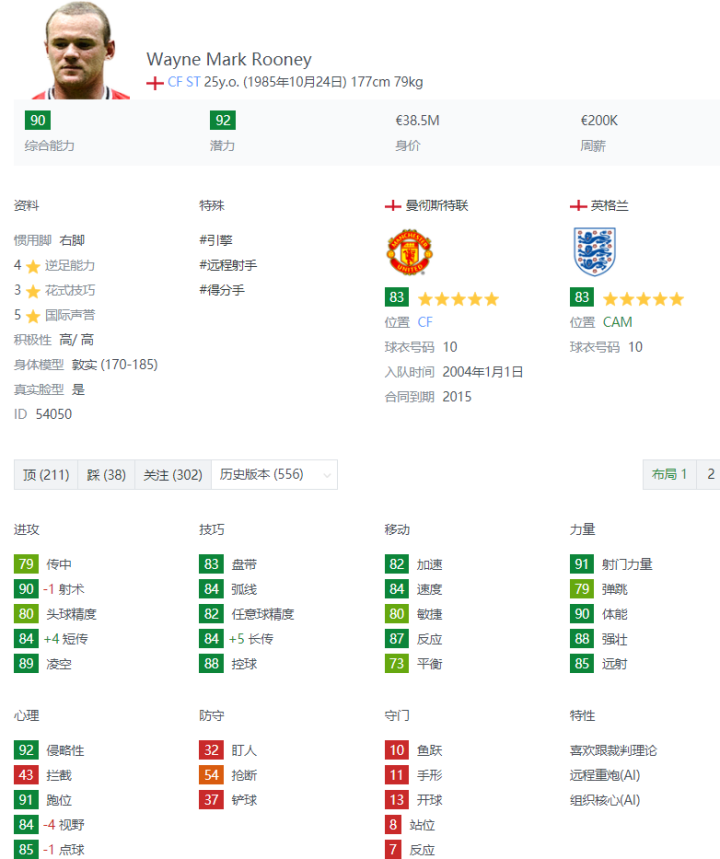Image resolution: width=720 pixels, height=859 pixels.
Task: Switch to 布局 1 tab
Action: point(669,475)
